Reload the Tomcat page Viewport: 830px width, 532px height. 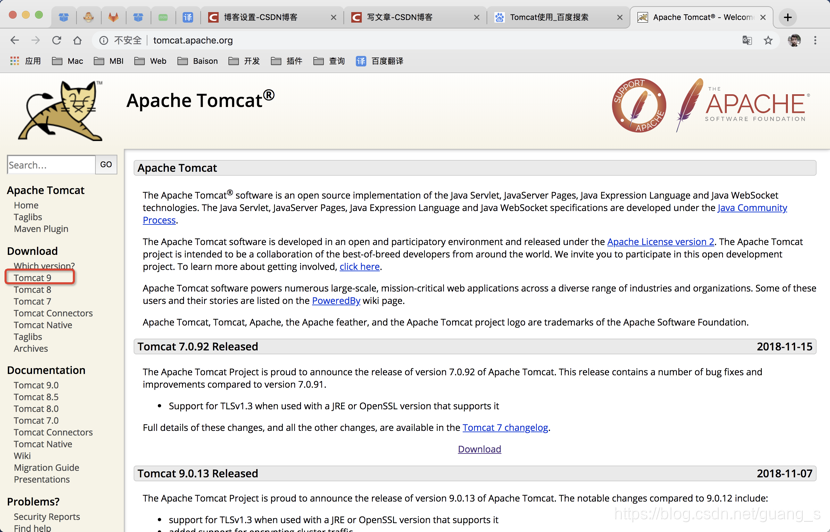click(x=57, y=40)
